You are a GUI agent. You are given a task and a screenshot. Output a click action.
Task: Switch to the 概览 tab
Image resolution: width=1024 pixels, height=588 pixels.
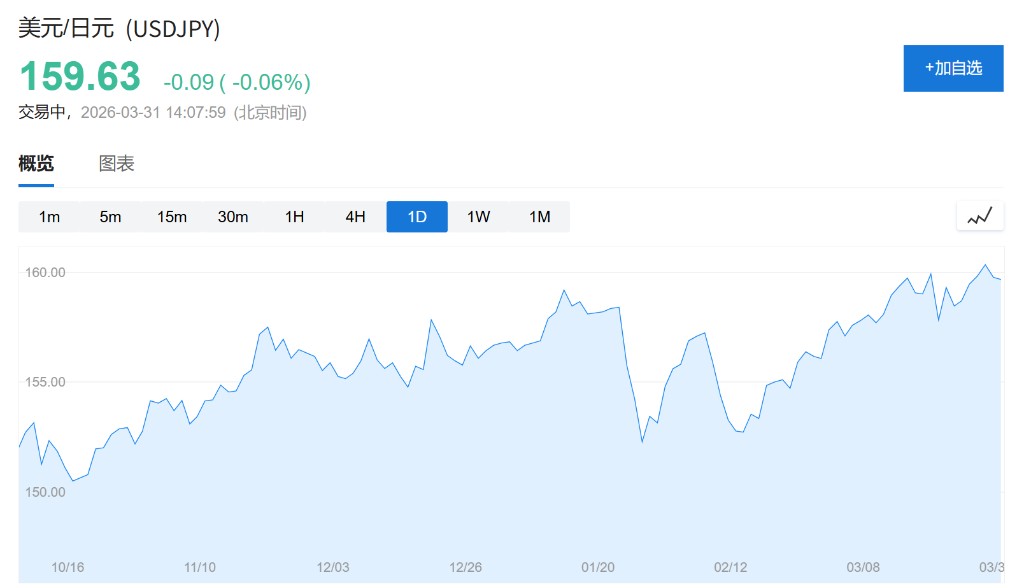36,164
